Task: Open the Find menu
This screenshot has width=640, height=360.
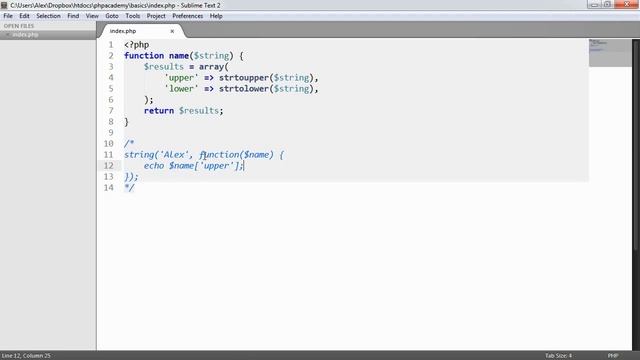Action: click(73, 16)
